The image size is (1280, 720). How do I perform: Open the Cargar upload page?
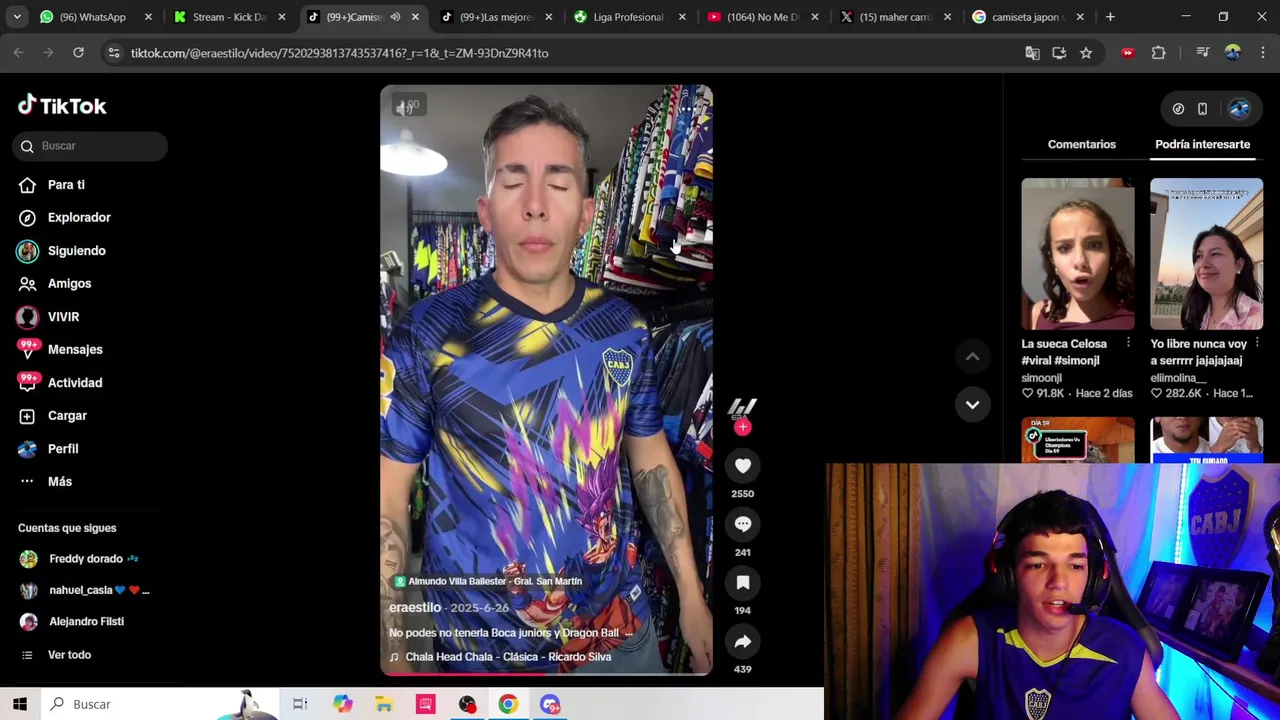tap(67, 416)
